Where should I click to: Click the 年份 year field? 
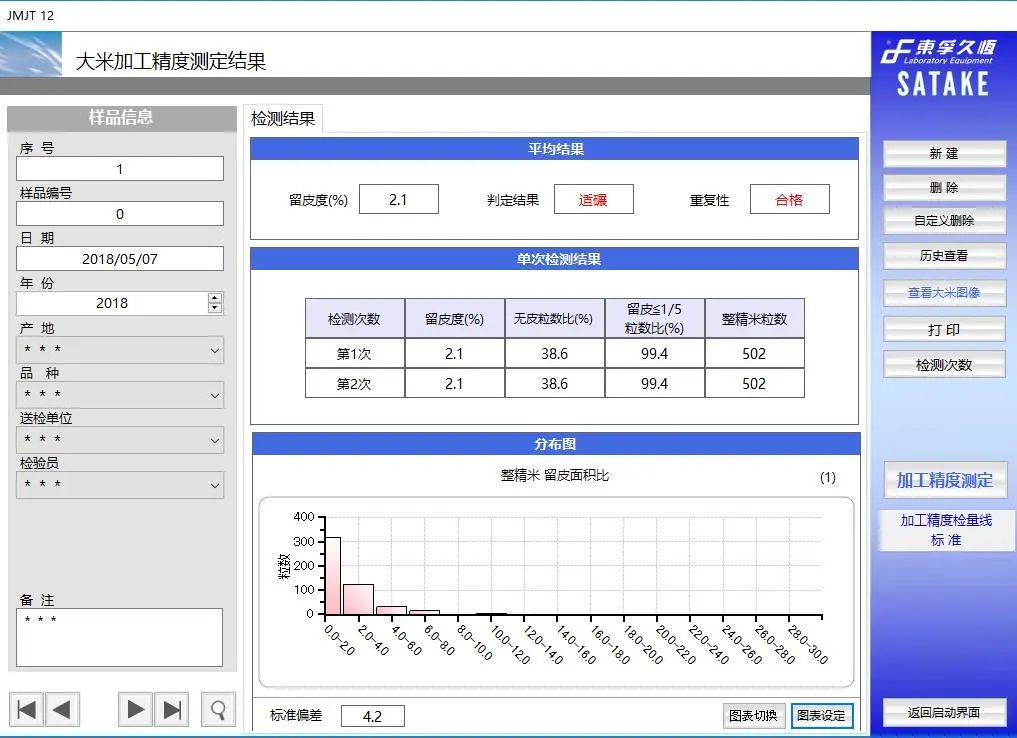[112, 304]
